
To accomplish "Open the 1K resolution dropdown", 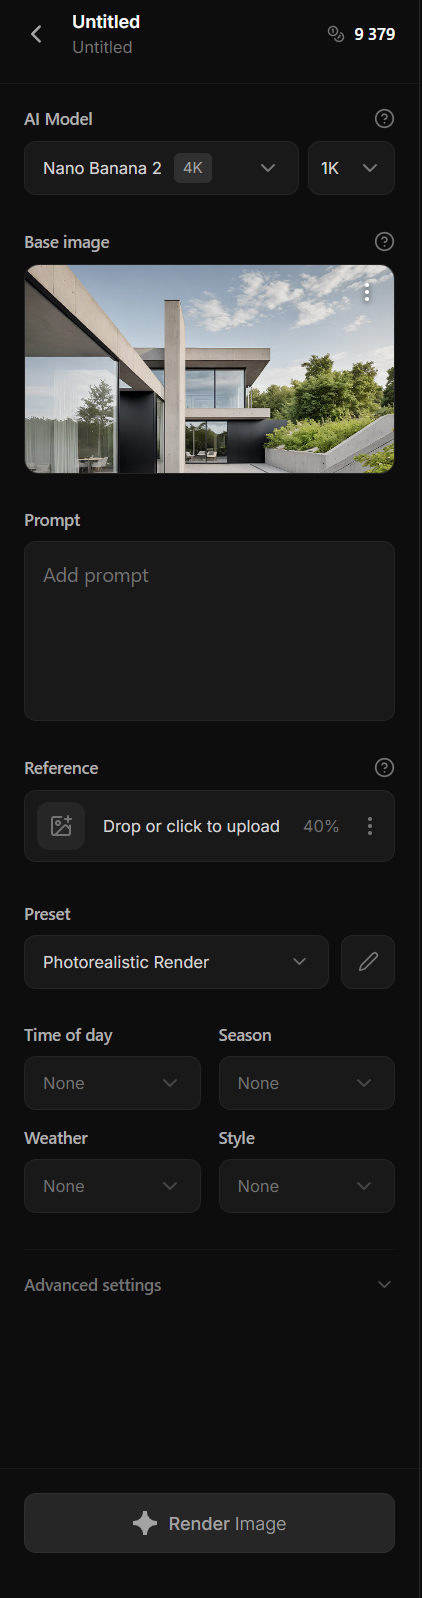I will 351,168.
